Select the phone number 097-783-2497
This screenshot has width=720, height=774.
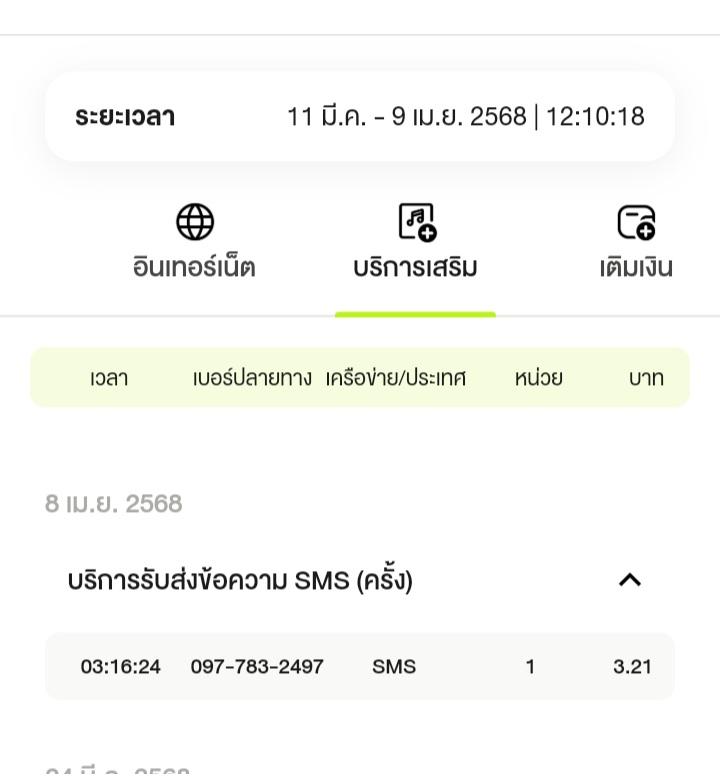(257, 667)
